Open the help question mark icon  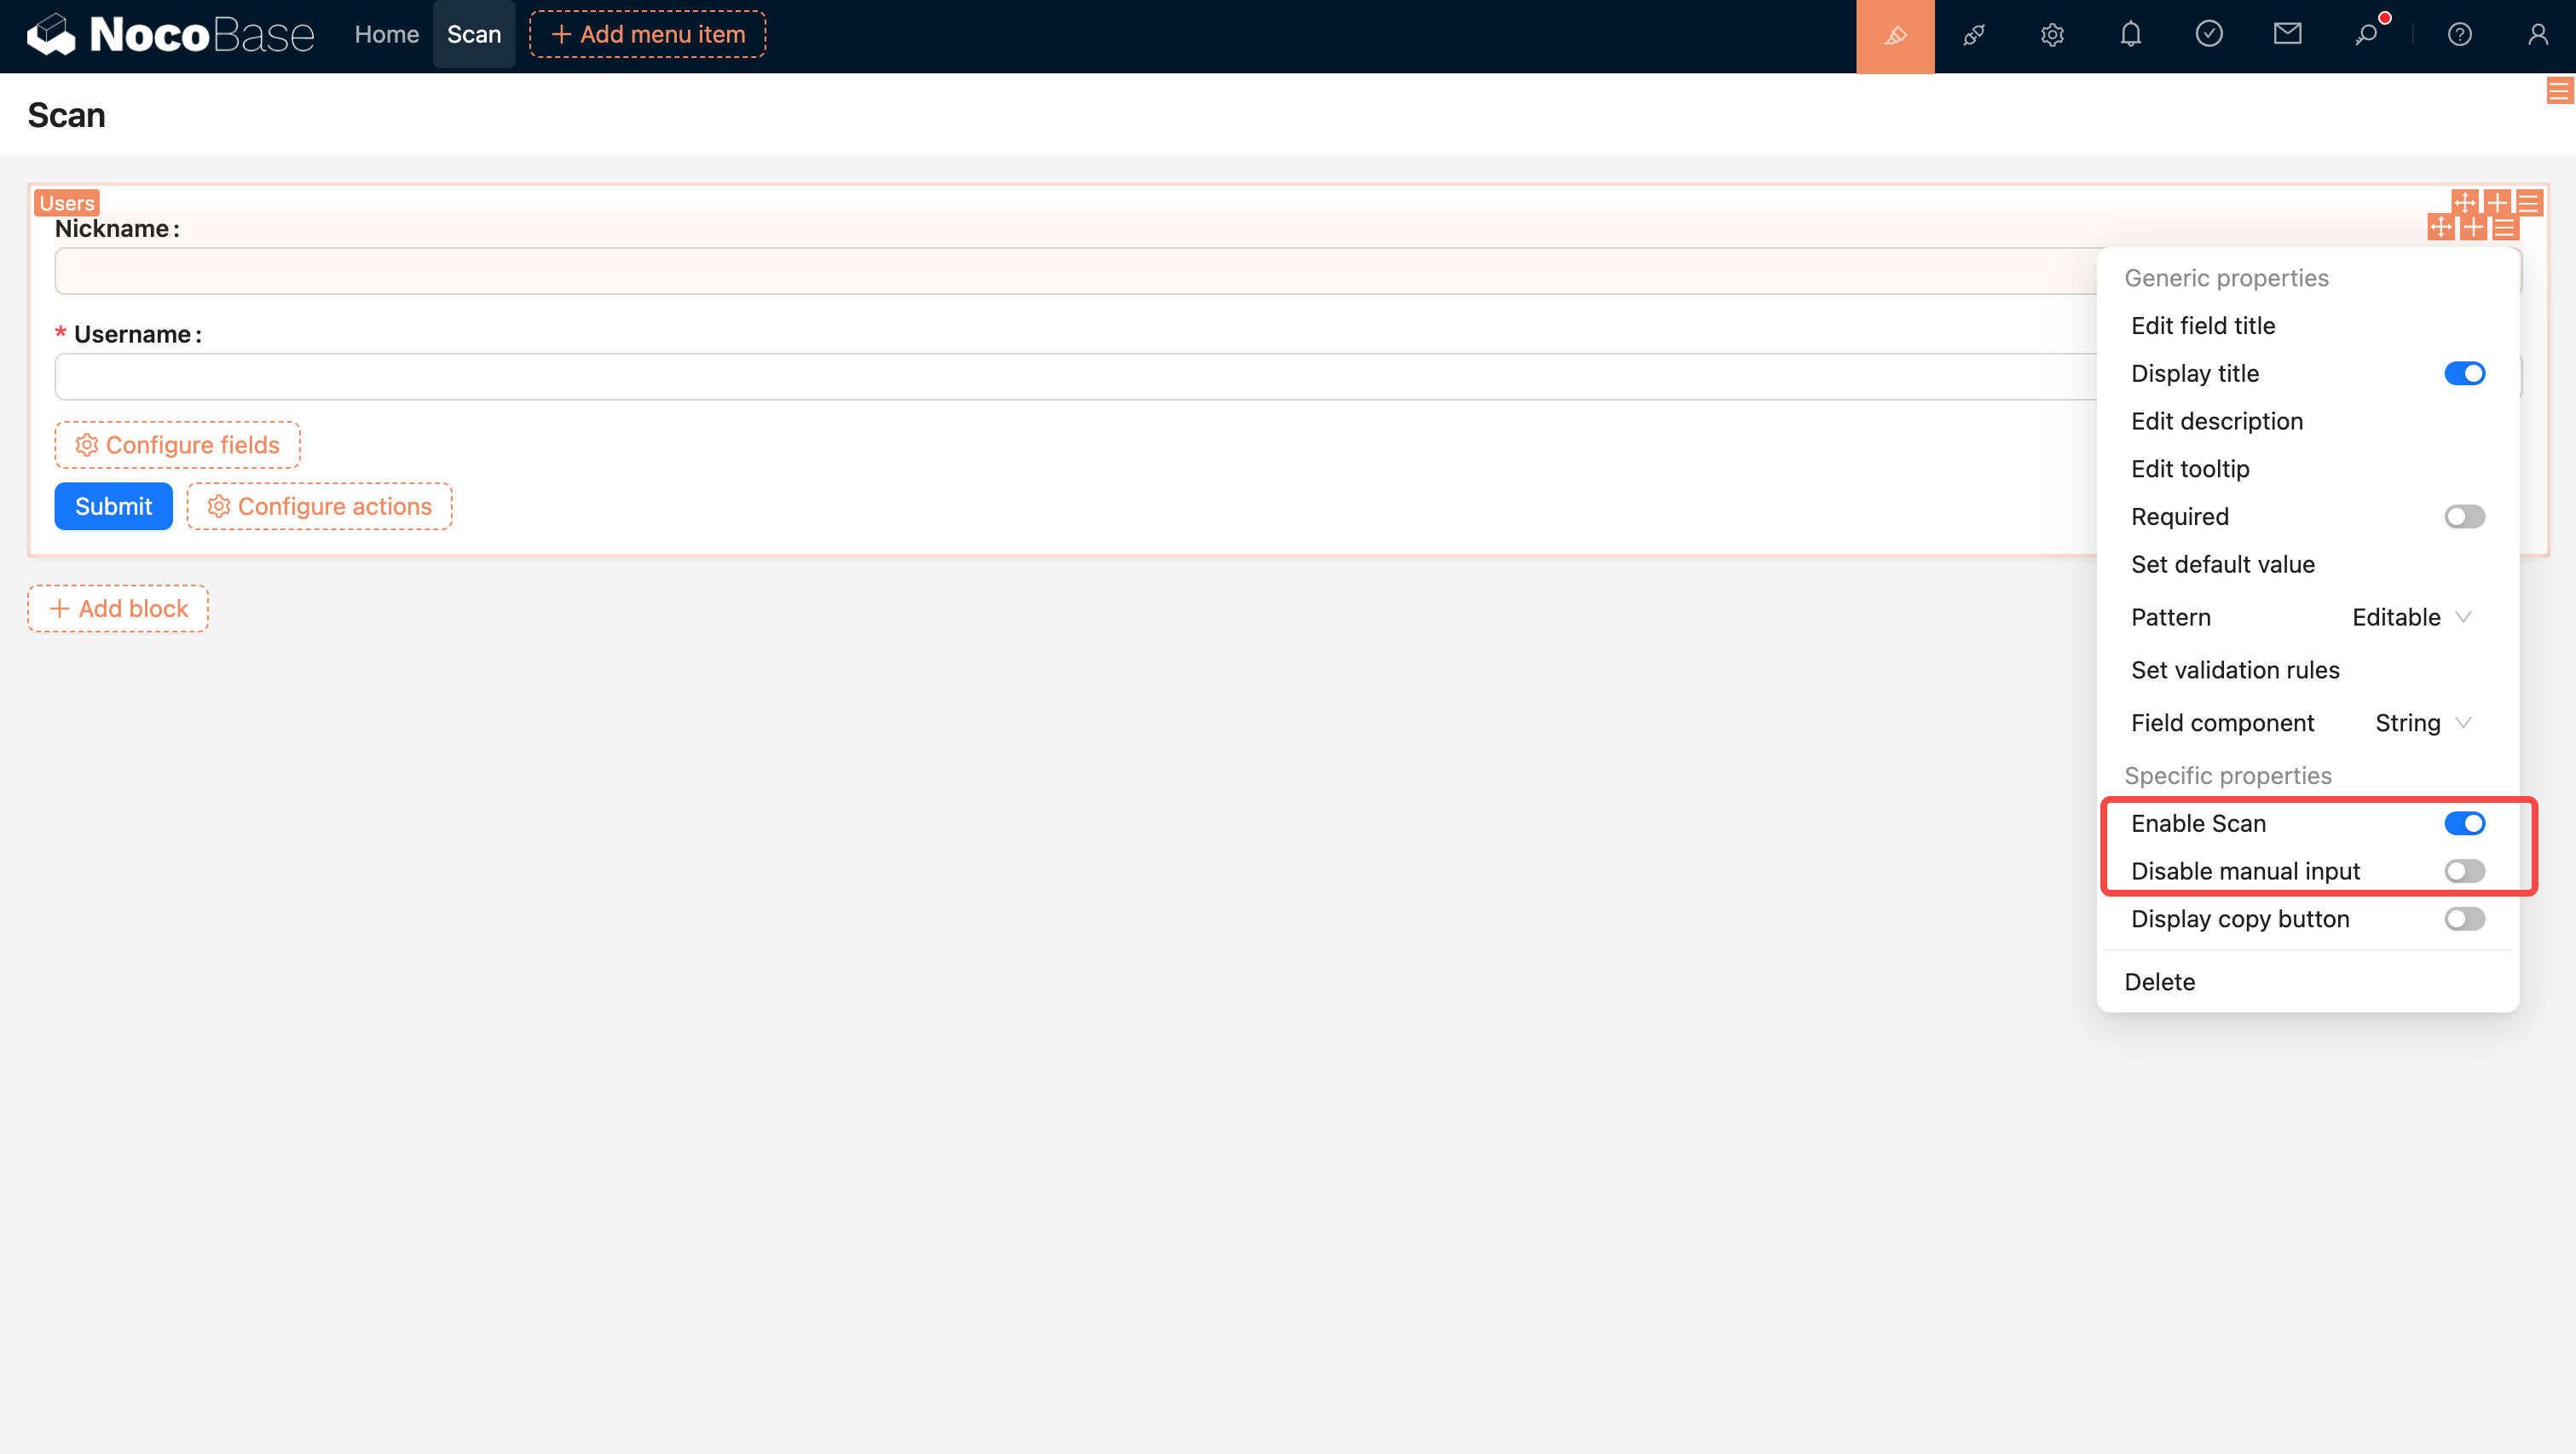[2460, 35]
